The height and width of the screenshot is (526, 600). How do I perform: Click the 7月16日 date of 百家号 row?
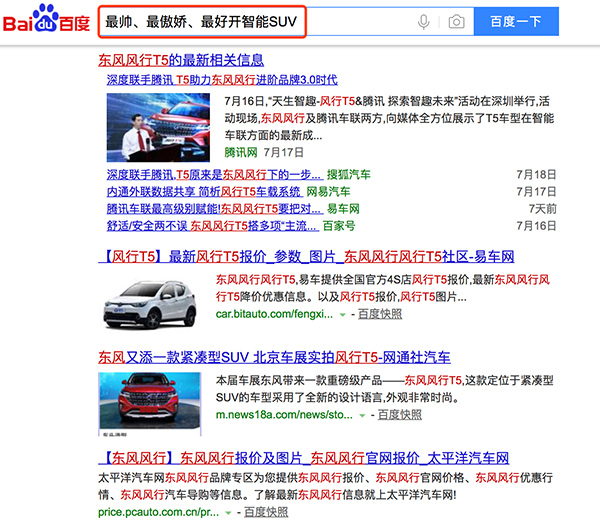click(536, 226)
